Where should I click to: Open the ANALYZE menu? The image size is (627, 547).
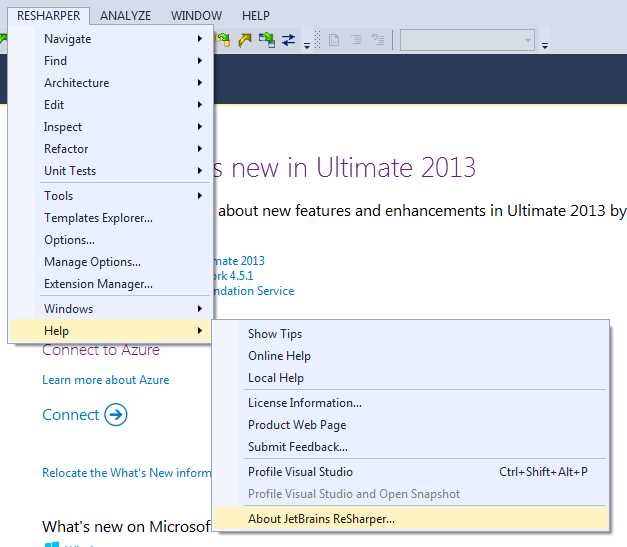coord(126,16)
